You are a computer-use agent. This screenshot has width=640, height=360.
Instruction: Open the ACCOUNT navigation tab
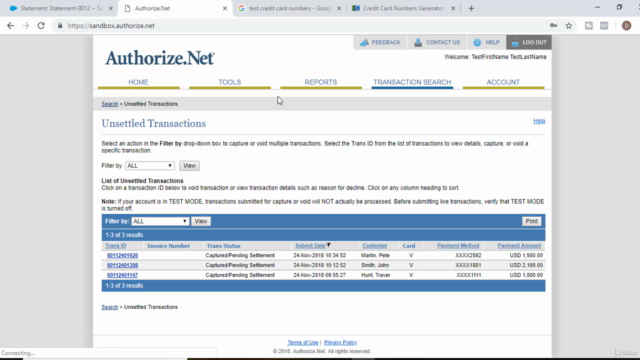tap(503, 82)
